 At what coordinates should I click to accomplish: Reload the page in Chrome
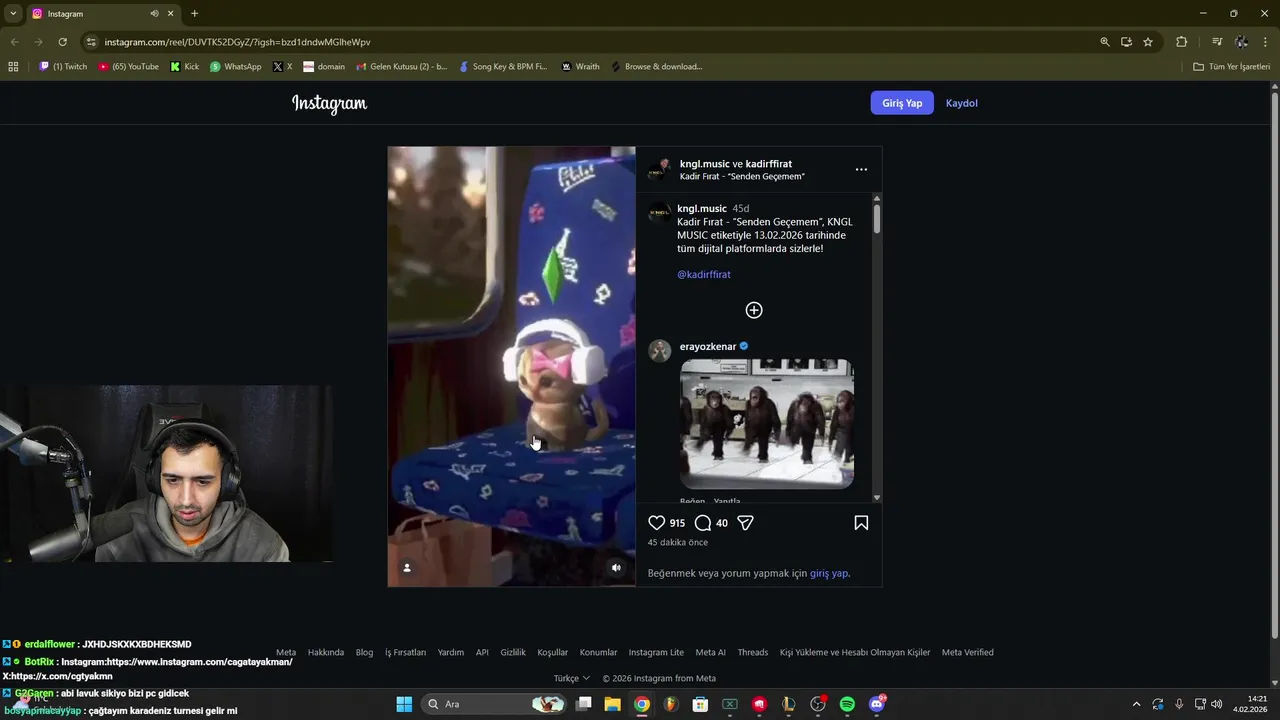(62, 42)
